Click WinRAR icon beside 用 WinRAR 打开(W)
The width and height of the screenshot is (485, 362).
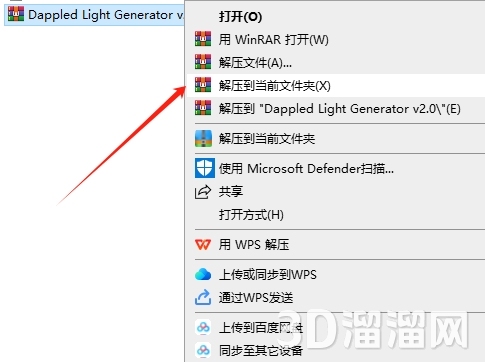(x=203, y=39)
